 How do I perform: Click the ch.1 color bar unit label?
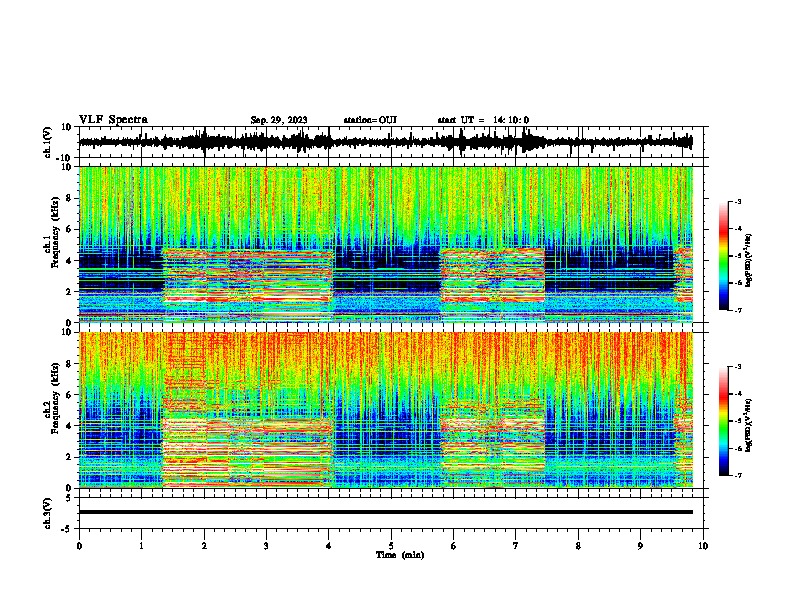pyautogui.click(x=748, y=261)
